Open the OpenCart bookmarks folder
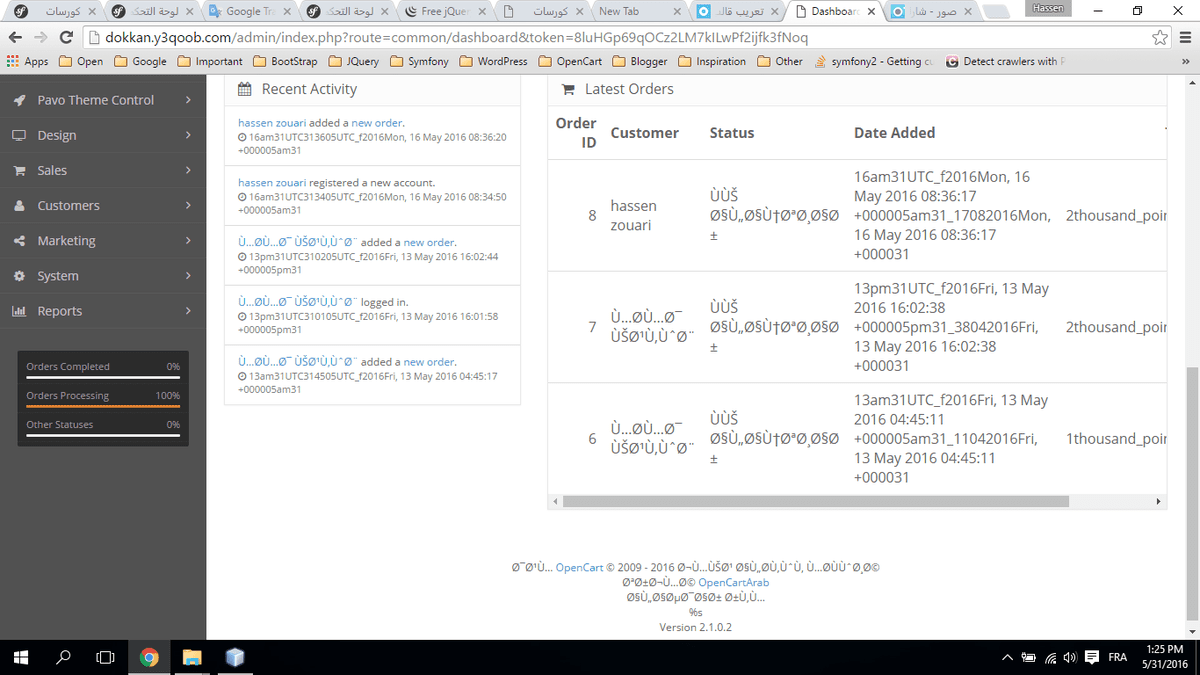Image resolution: width=1200 pixels, height=675 pixels. click(570, 61)
